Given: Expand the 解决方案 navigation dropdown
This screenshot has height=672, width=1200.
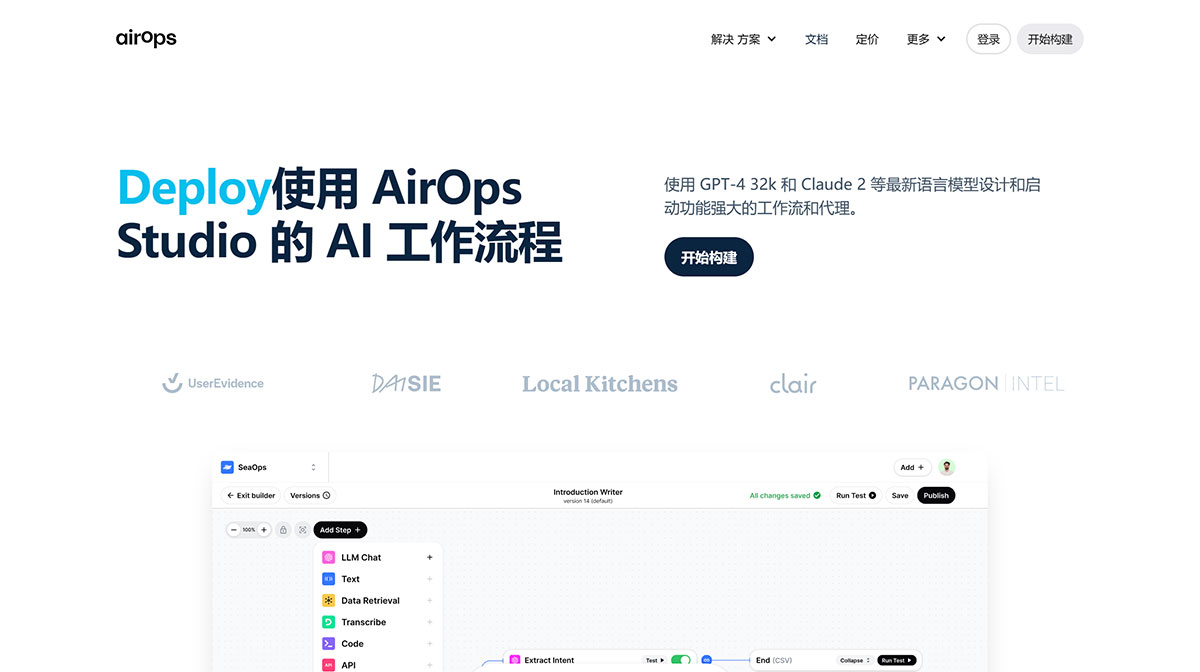Looking at the screenshot, I should [740, 39].
